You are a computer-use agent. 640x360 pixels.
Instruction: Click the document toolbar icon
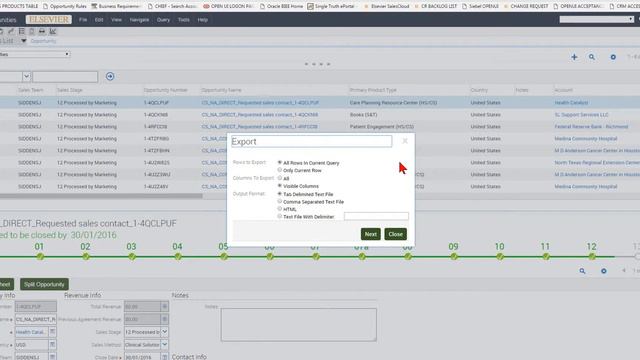(32, 31)
